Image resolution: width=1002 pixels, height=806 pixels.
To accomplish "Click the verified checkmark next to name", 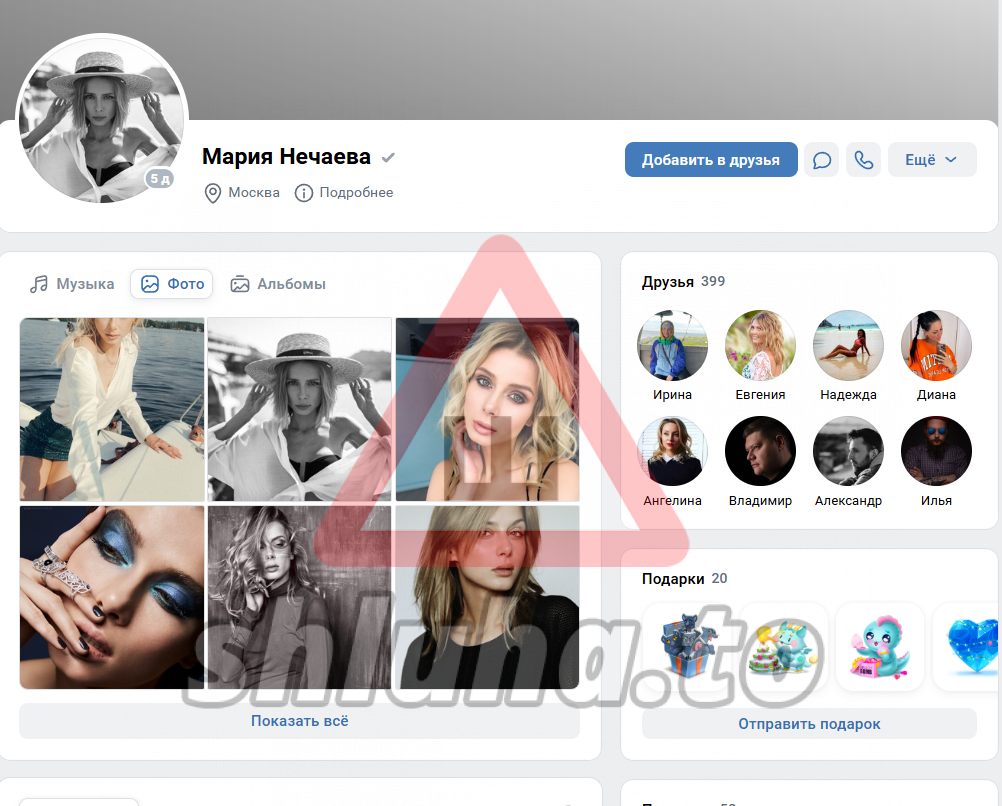I will pos(388,158).
